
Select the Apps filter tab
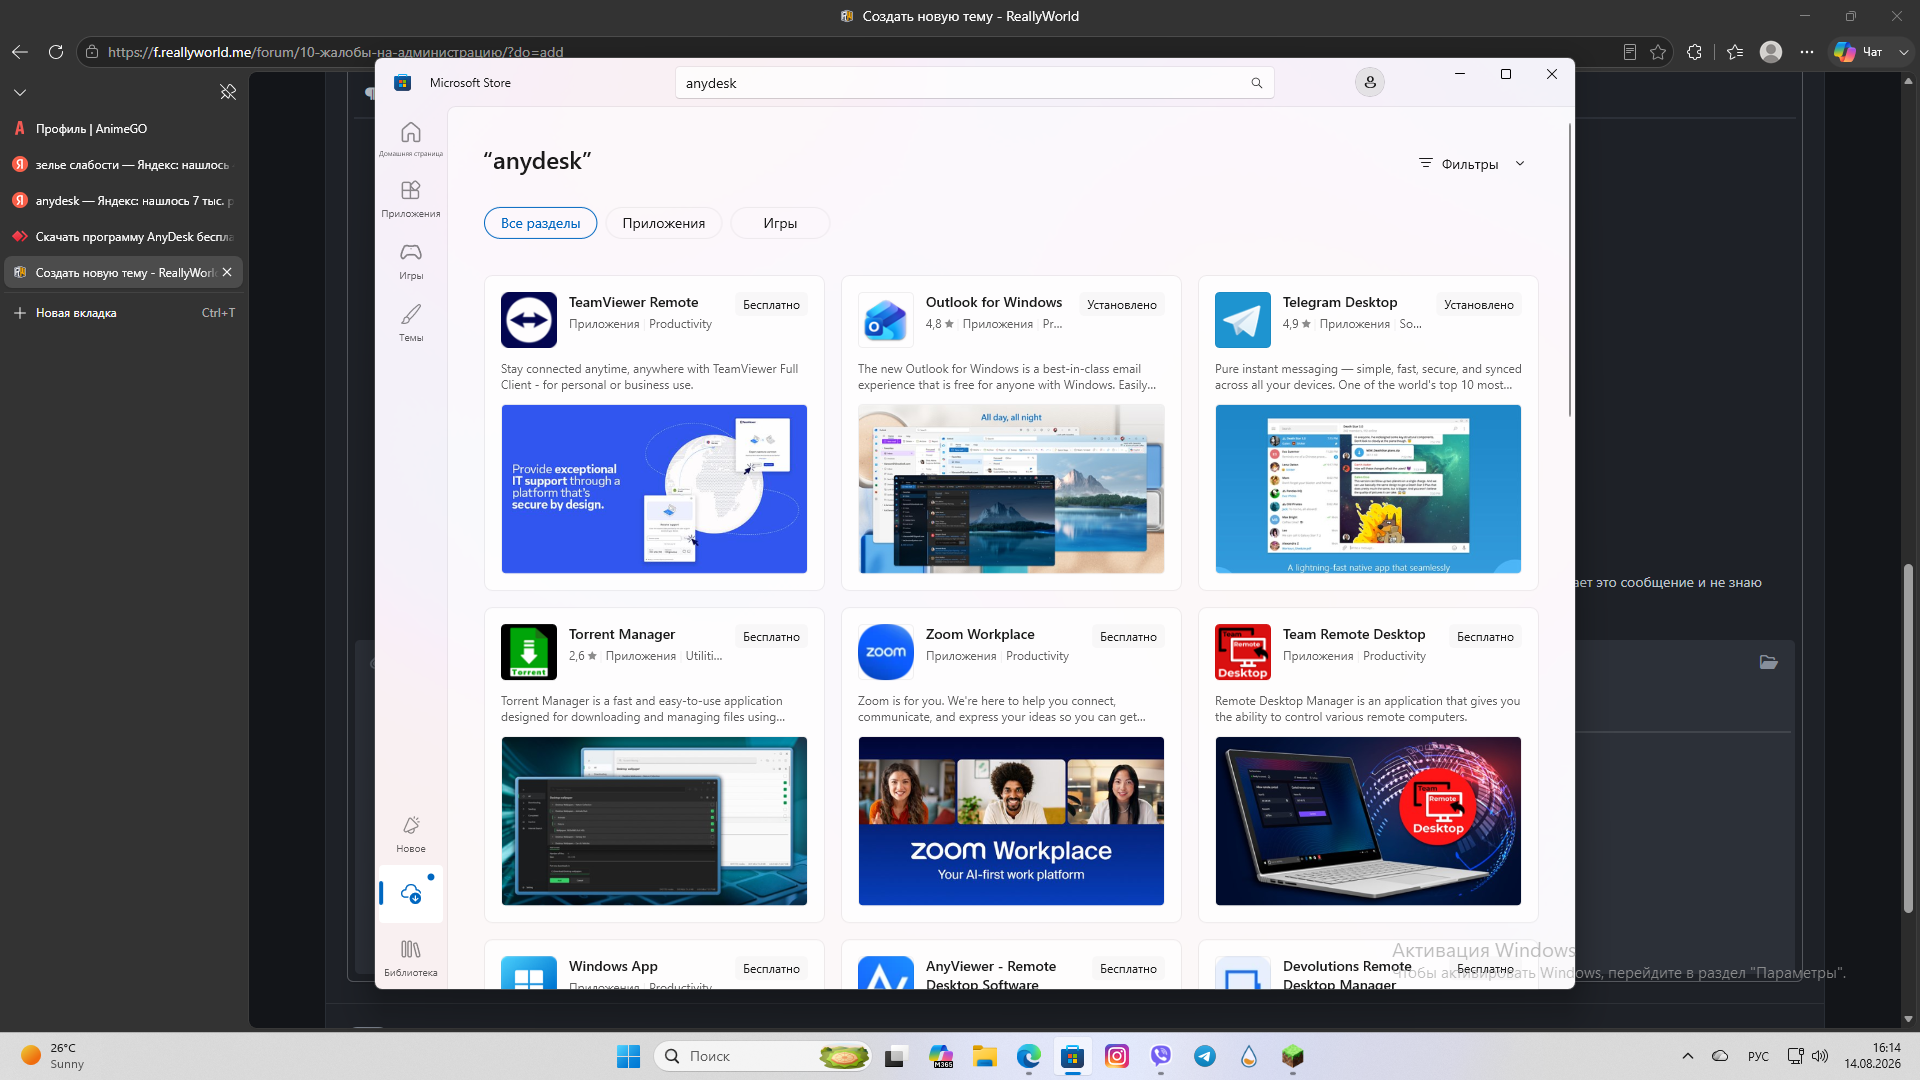664,223
